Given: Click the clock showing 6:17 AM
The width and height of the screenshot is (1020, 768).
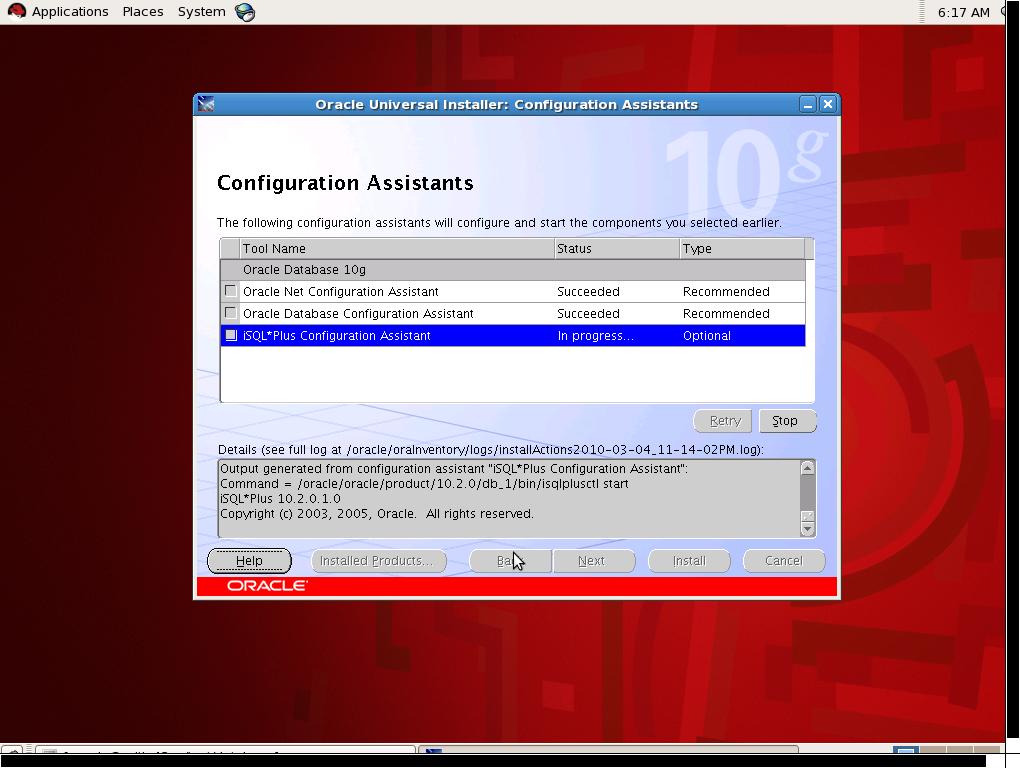Looking at the screenshot, I should click(963, 12).
